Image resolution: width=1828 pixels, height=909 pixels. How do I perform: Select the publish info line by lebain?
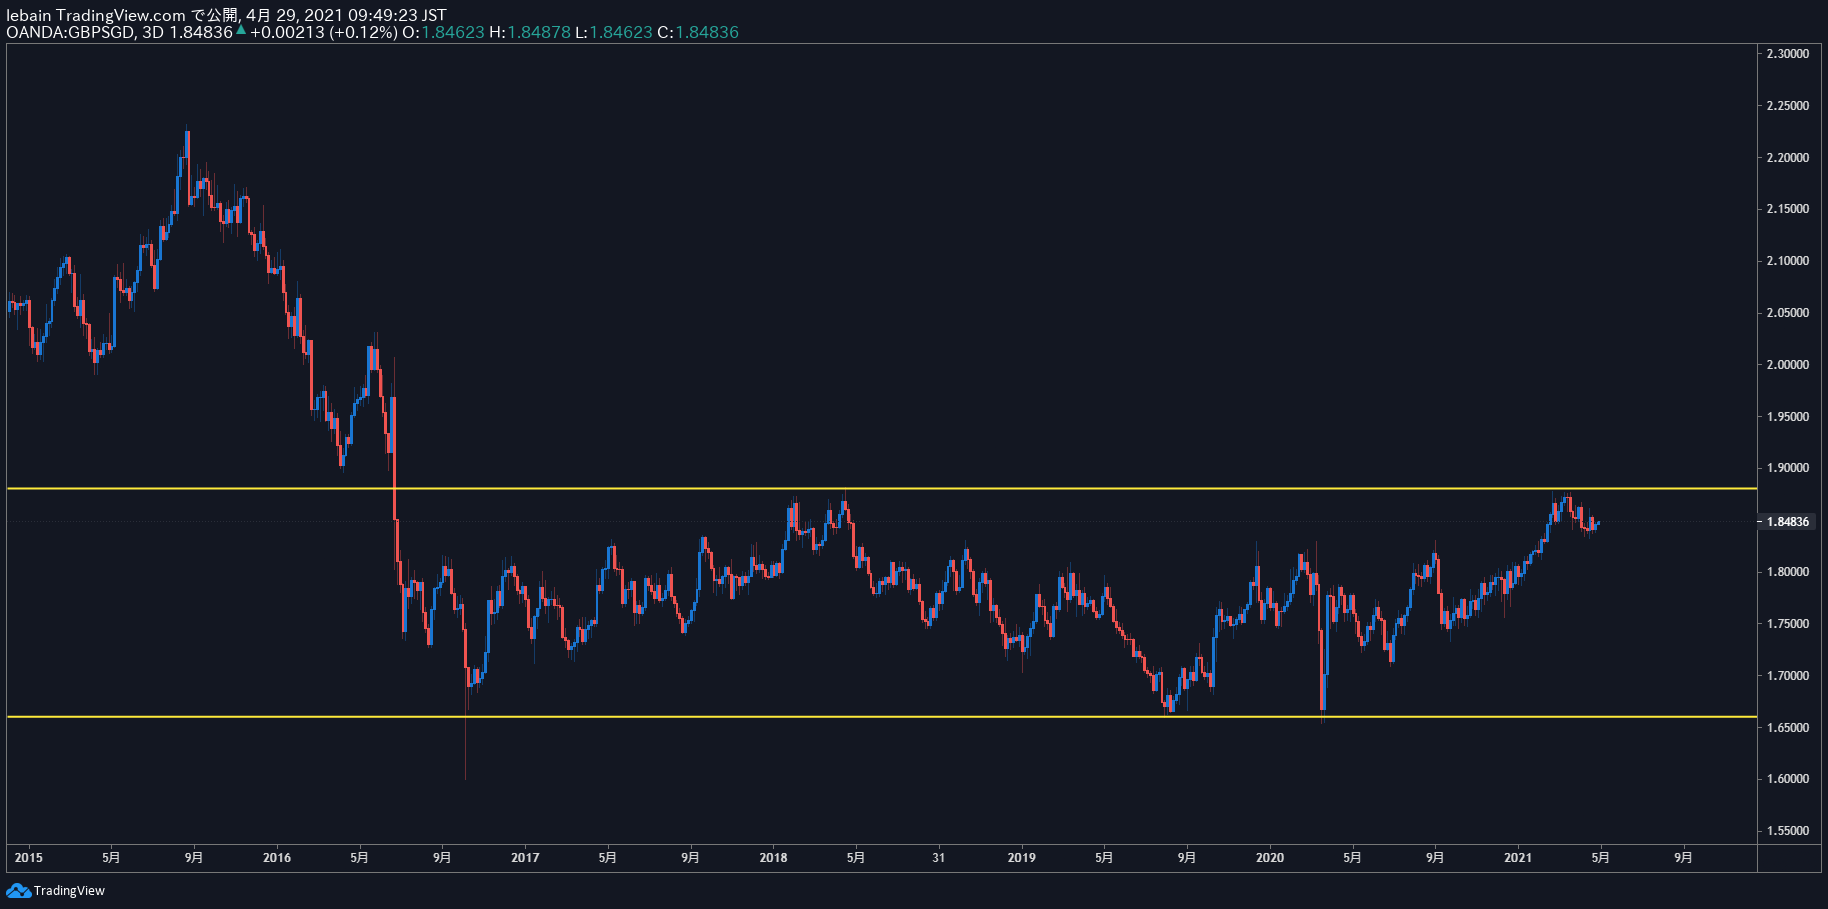pyautogui.click(x=226, y=15)
